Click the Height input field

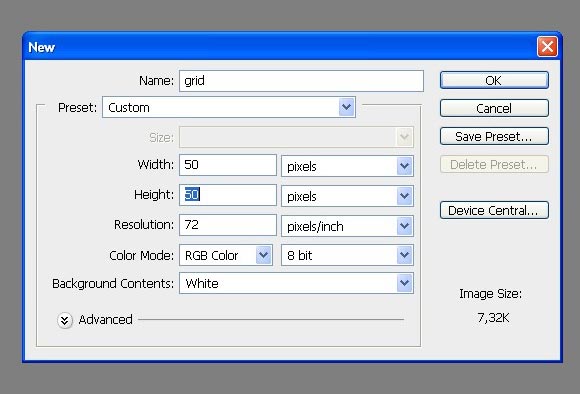coord(228,195)
